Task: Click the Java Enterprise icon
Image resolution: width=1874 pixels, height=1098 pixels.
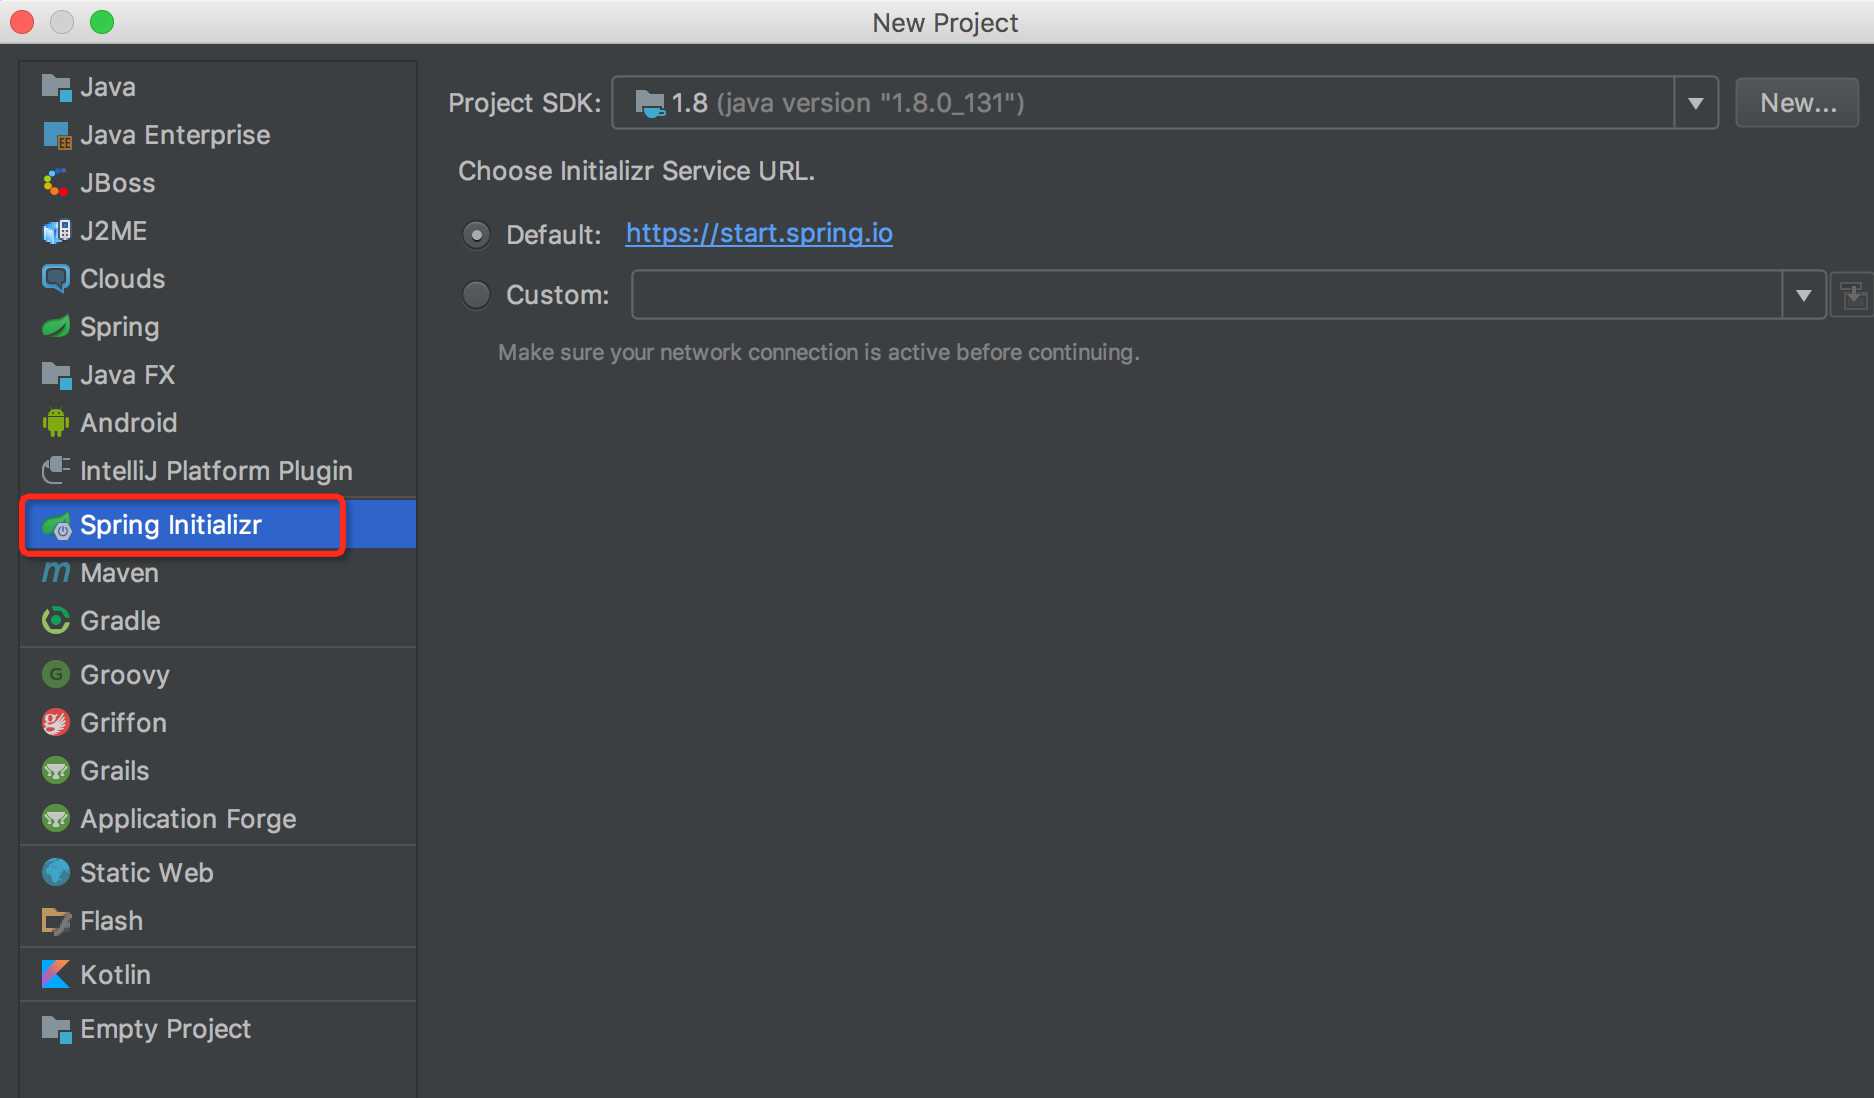Action: [56, 135]
